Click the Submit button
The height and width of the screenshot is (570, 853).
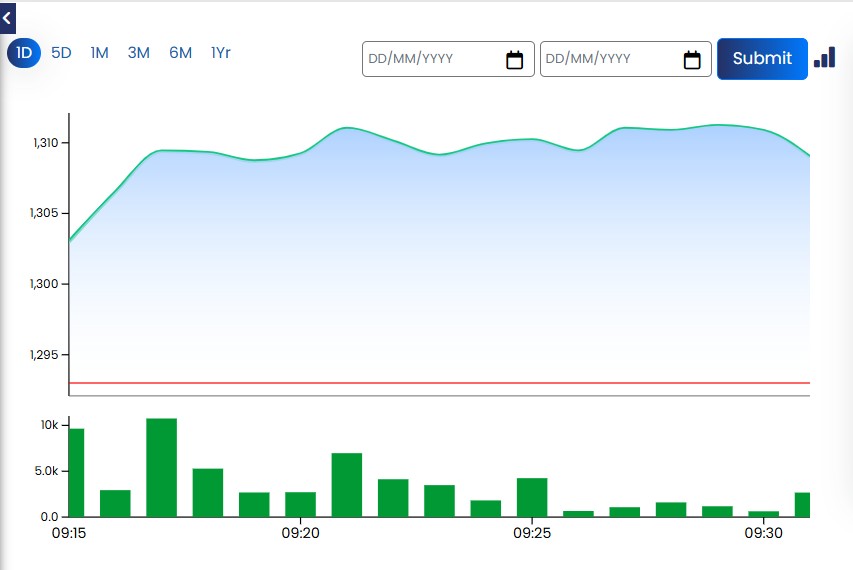click(762, 59)
